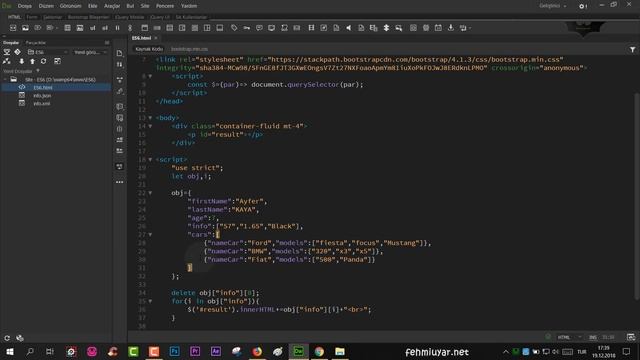Screen dimensions: 640x360
Task: Click the calendar Date insert icon
Action: point(438,28)
